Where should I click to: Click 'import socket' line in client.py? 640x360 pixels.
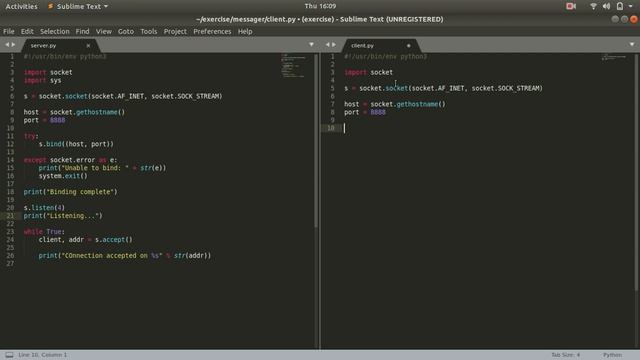[369, 72]
